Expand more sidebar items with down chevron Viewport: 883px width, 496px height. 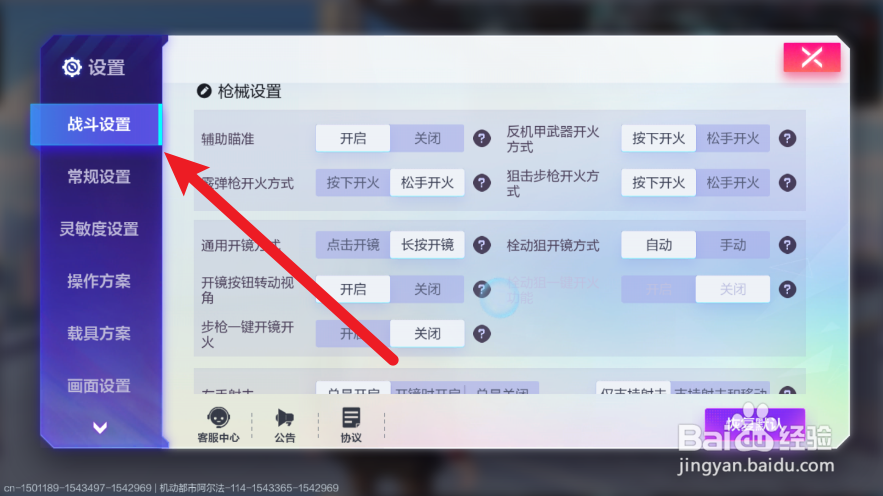(x=100, y=428)
